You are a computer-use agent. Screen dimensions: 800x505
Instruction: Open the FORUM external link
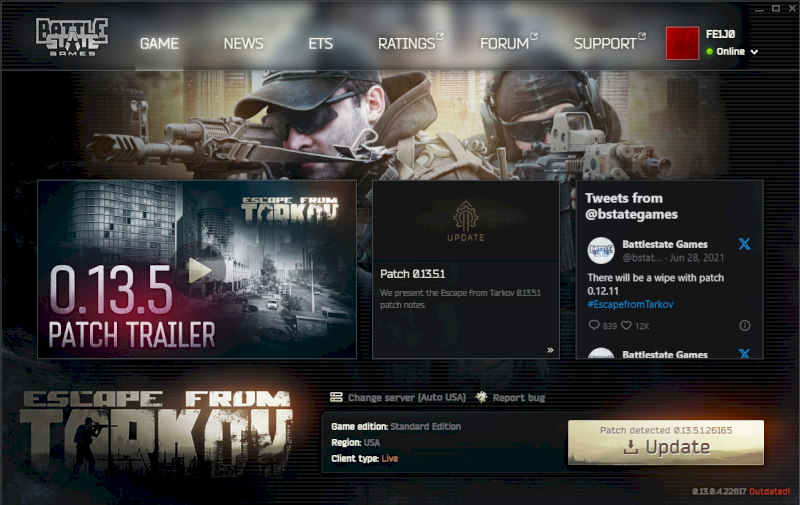click(508, 43)
